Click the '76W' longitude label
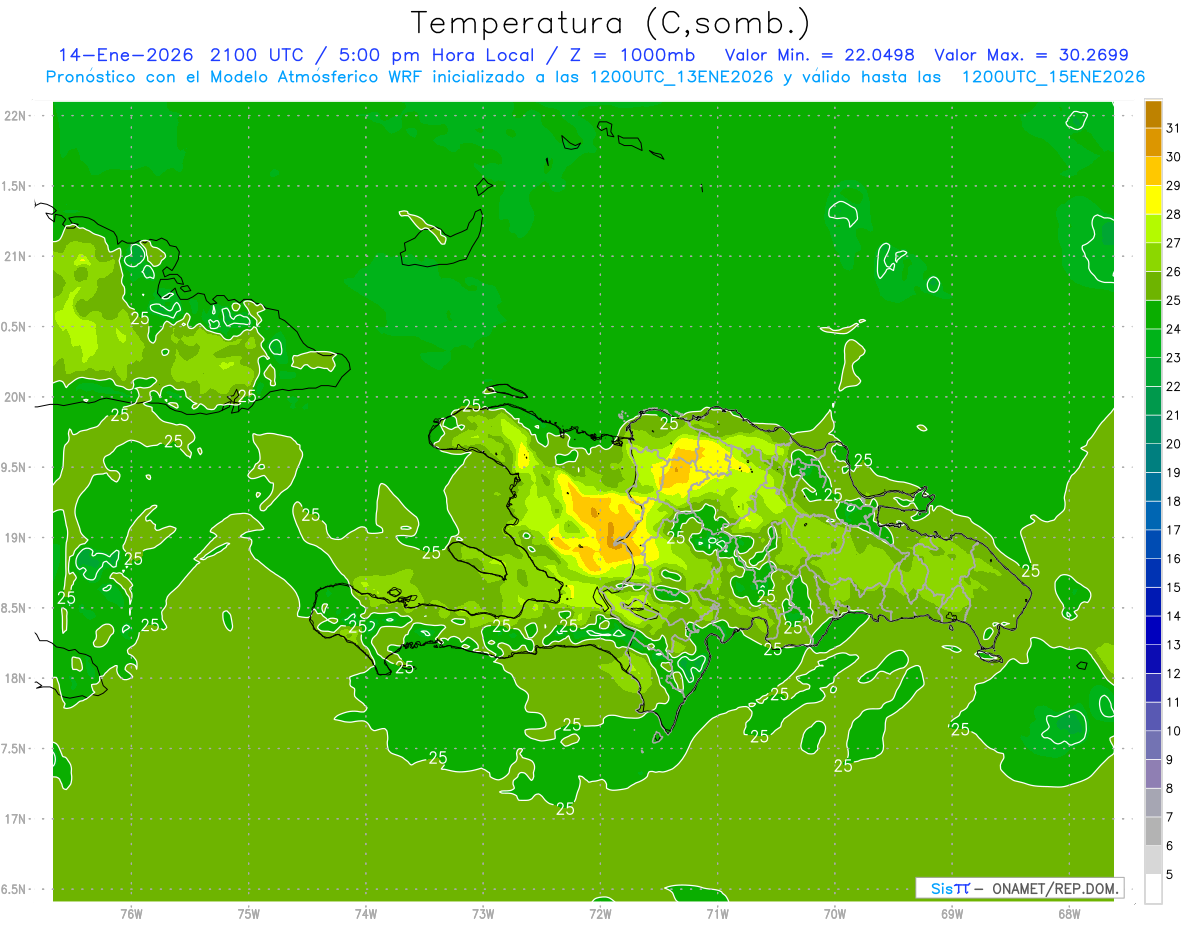Viewport: 1200px width, 927px height. [131, 913]
